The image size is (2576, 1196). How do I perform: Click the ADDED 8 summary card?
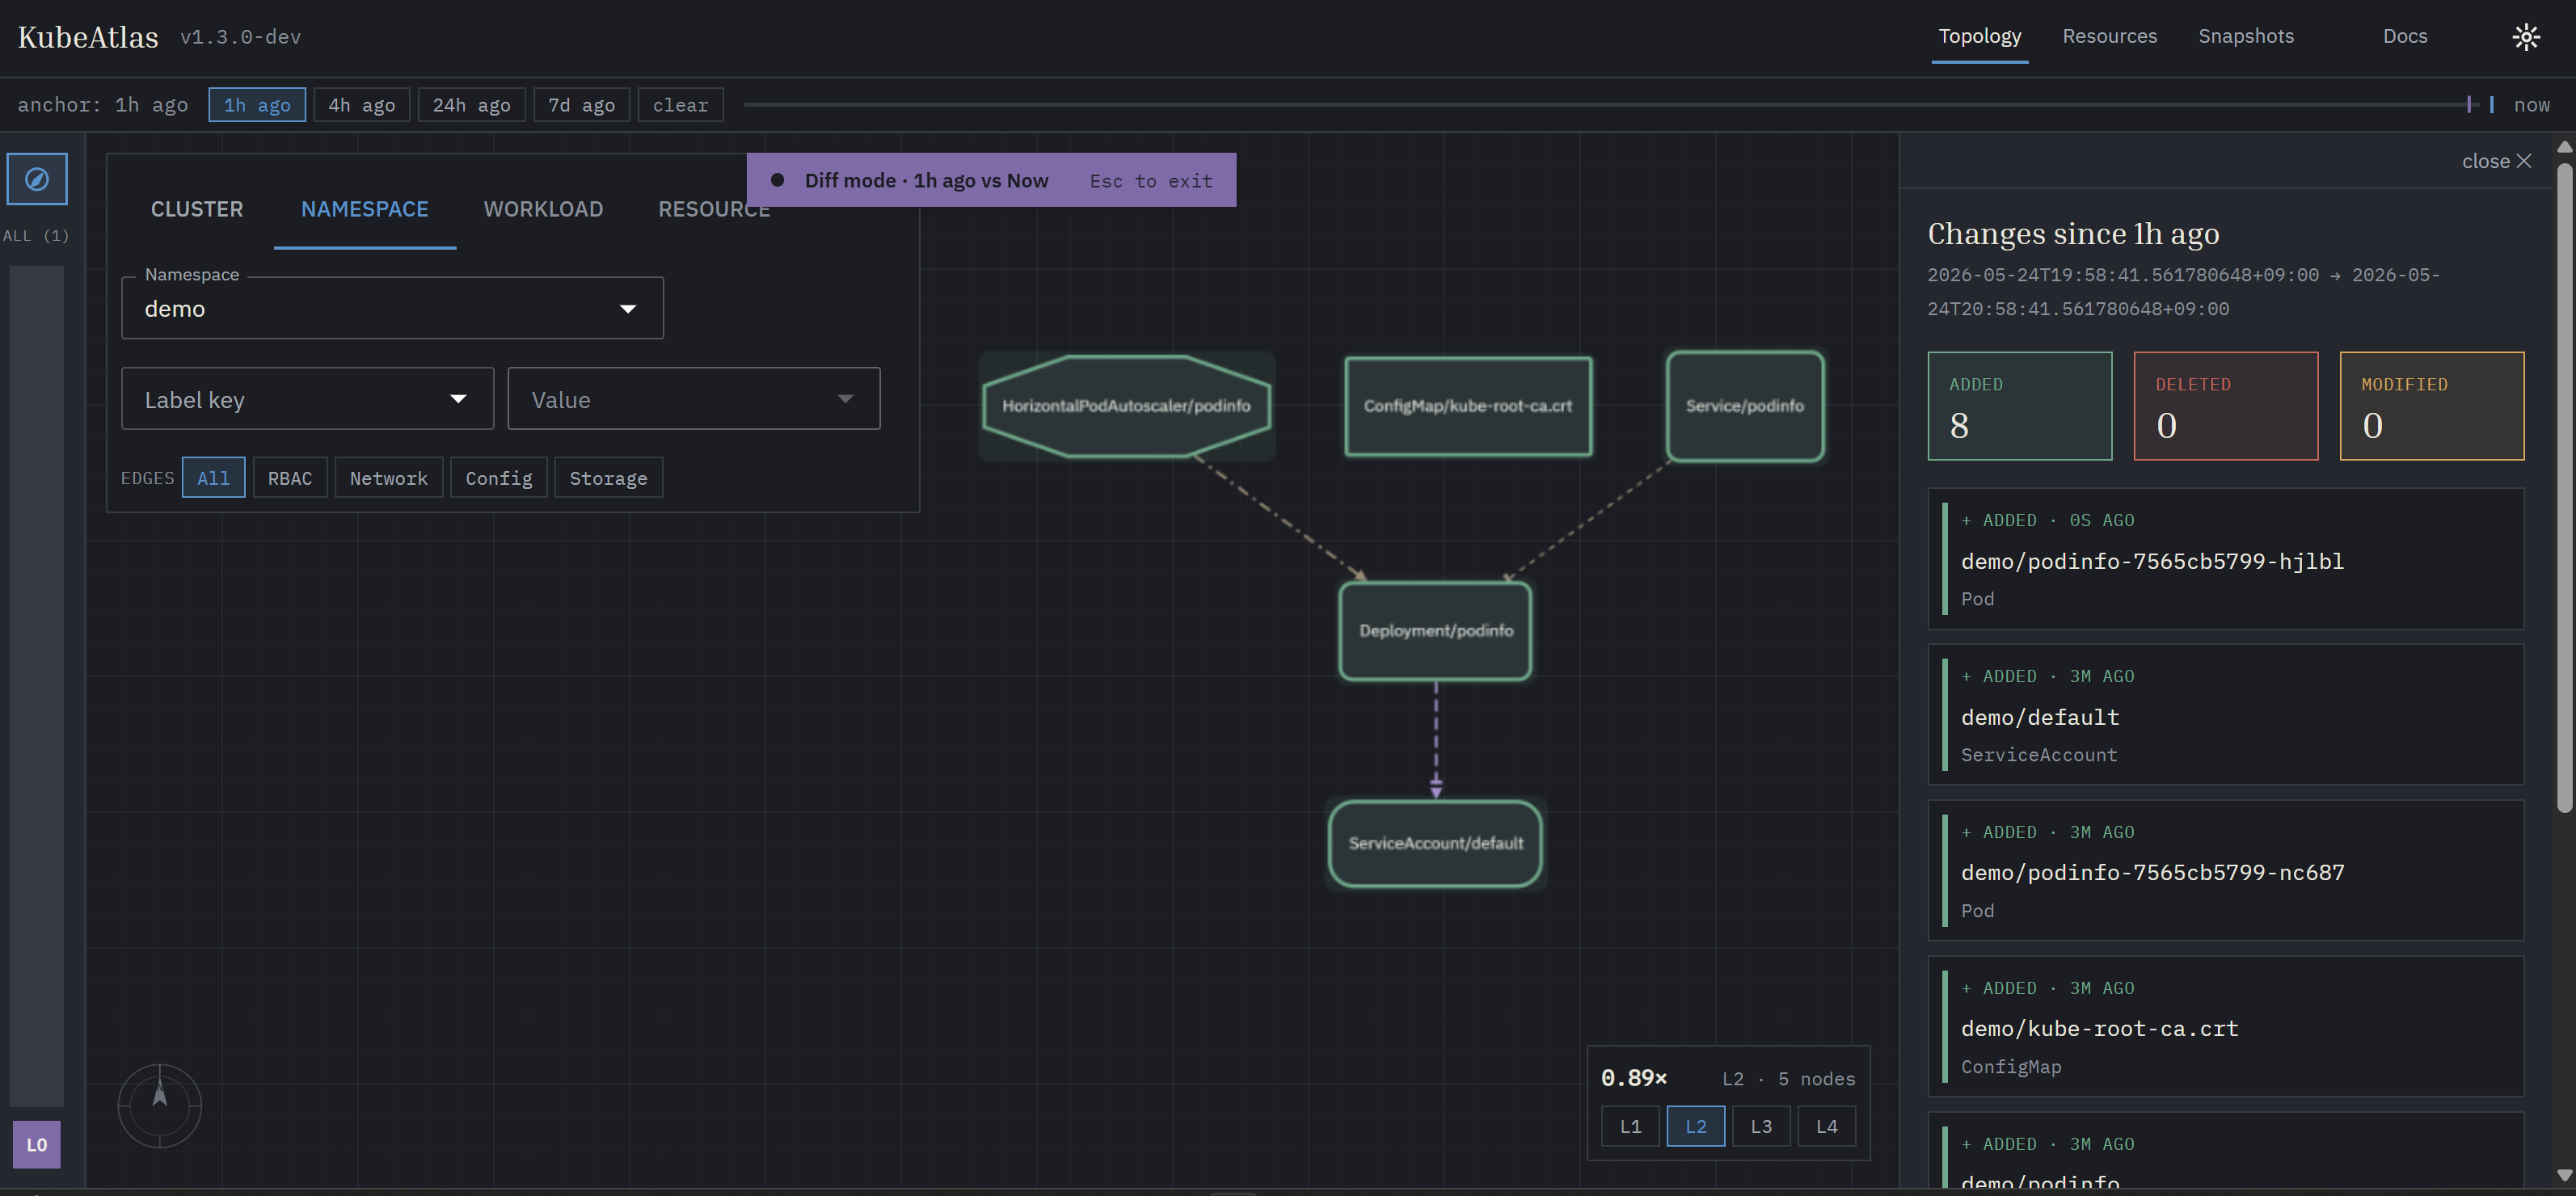tap(2020, 406)
